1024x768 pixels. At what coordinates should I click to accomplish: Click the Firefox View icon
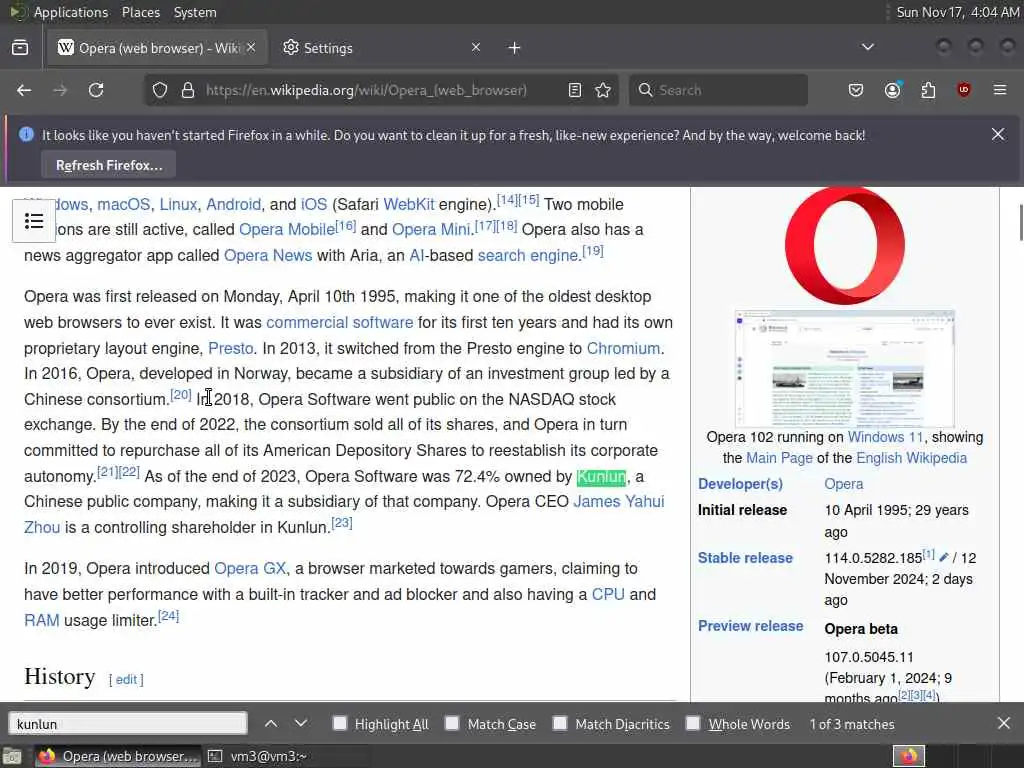point(20,48)
